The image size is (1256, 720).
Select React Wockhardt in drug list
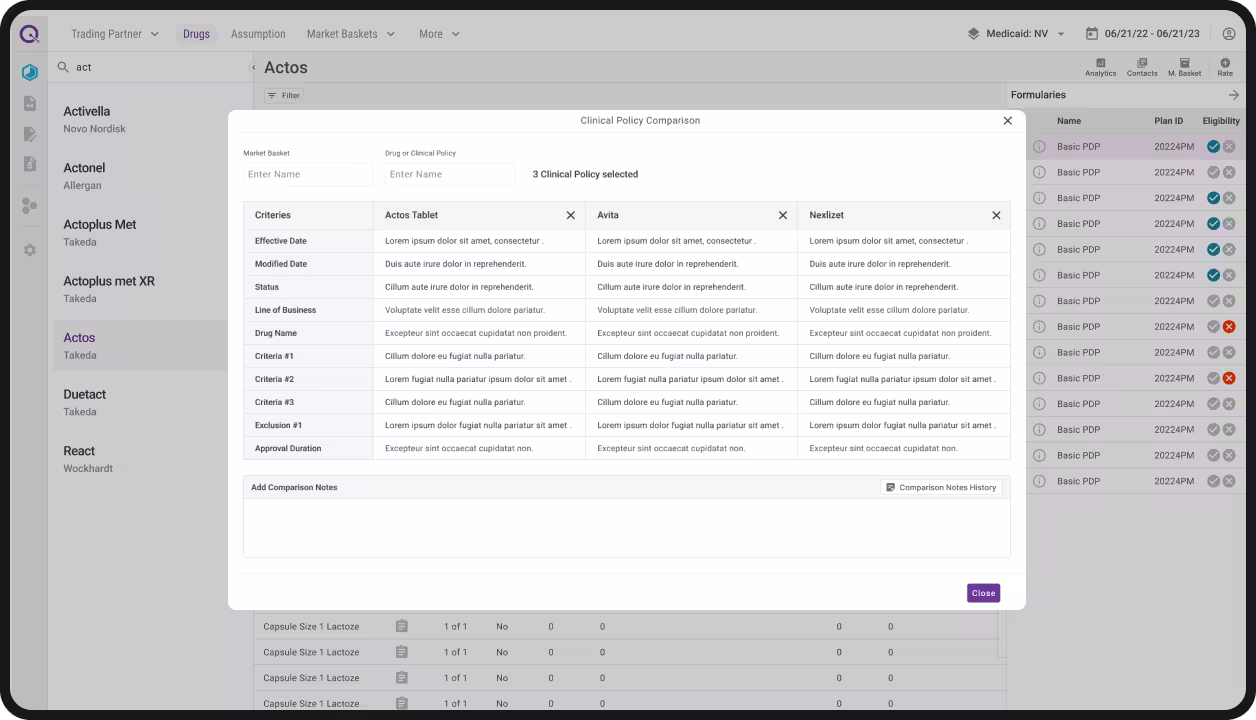140,459
